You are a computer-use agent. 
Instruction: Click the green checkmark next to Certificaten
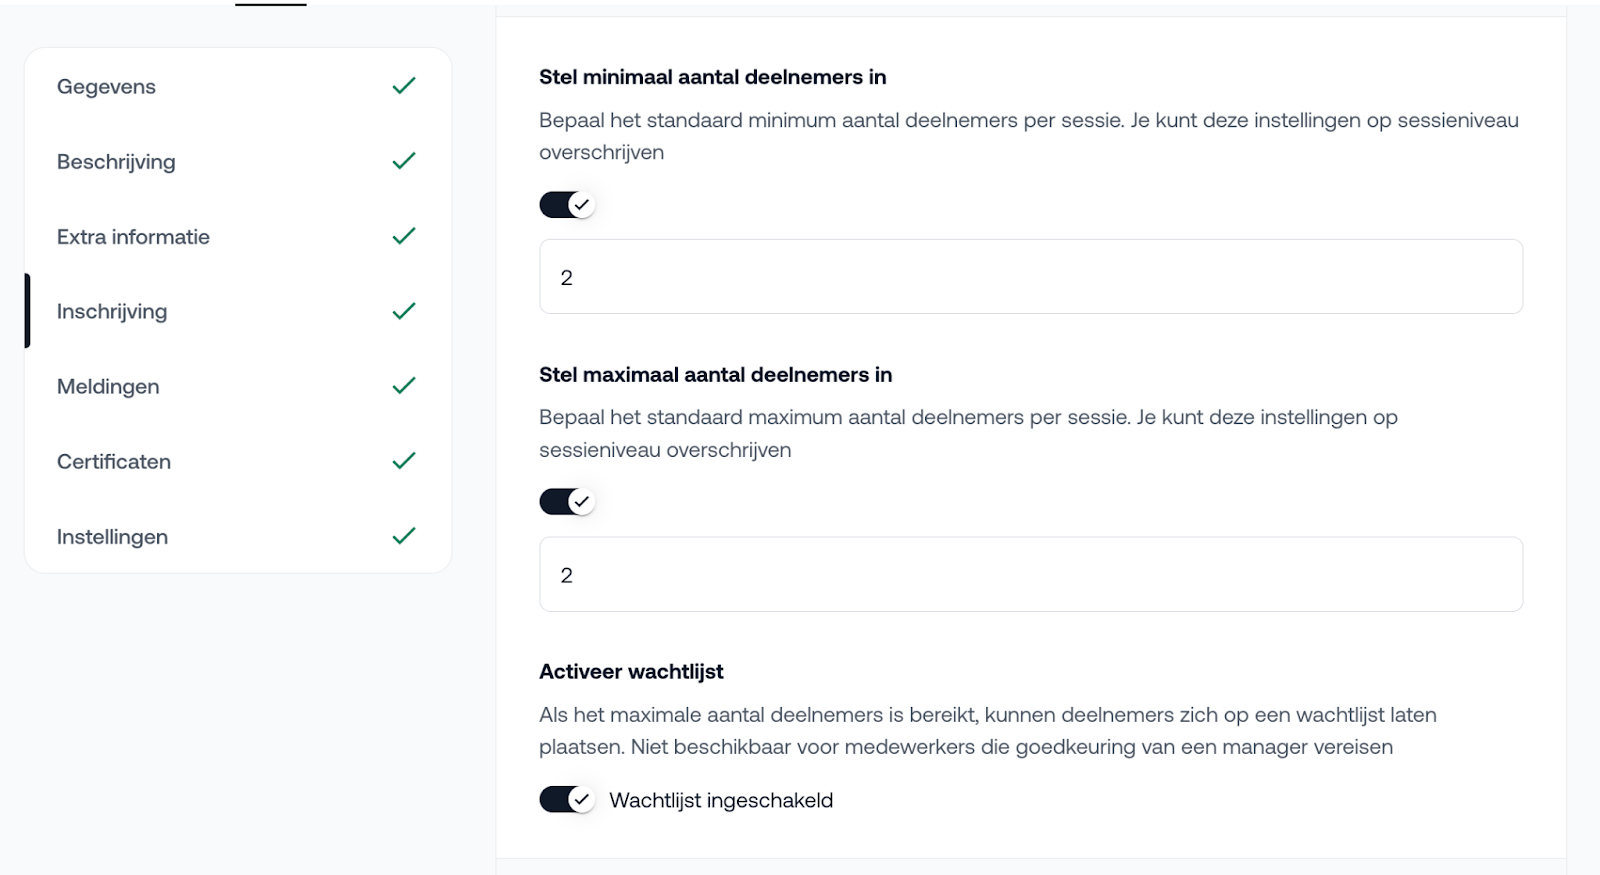pos(404,461)
